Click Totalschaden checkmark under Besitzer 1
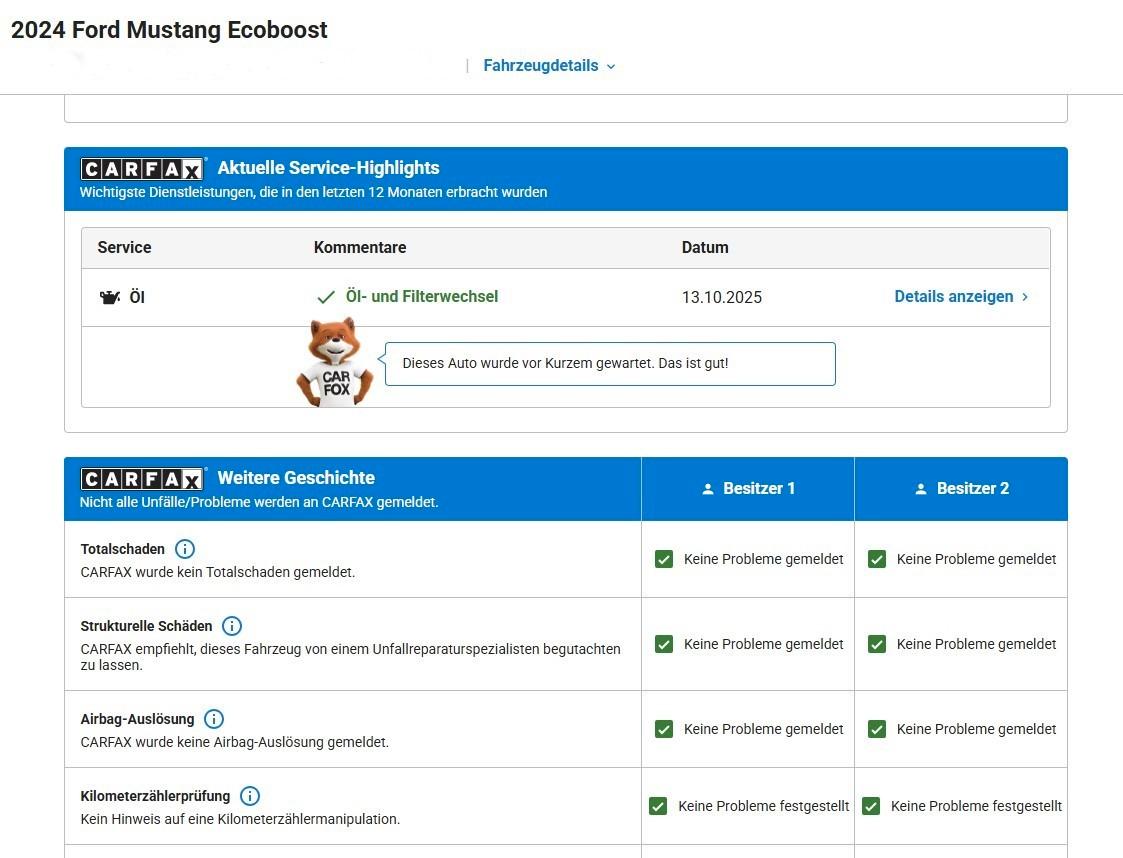1123x858 pixels. [664, 559]
